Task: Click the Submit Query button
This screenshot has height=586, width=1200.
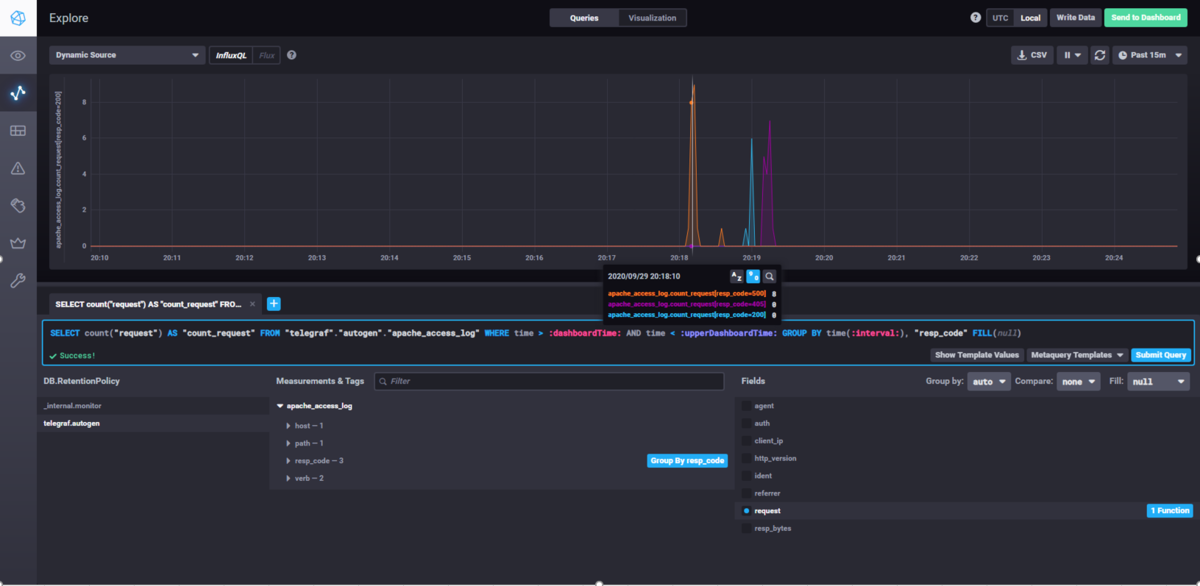Action: [x=1161, y=355]
